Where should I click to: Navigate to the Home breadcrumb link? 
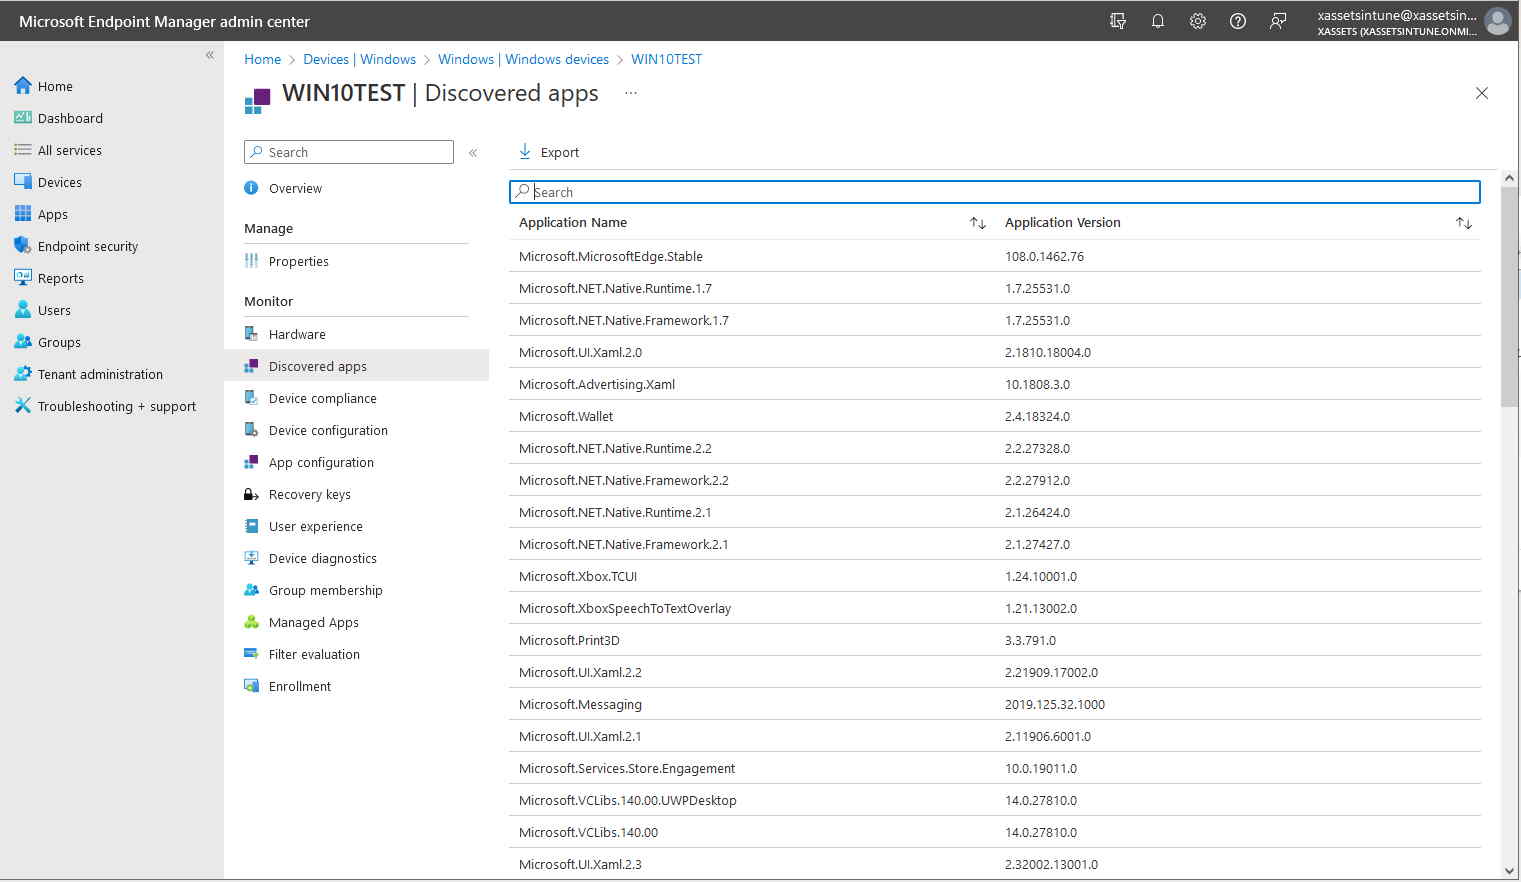tap(262, 59)
